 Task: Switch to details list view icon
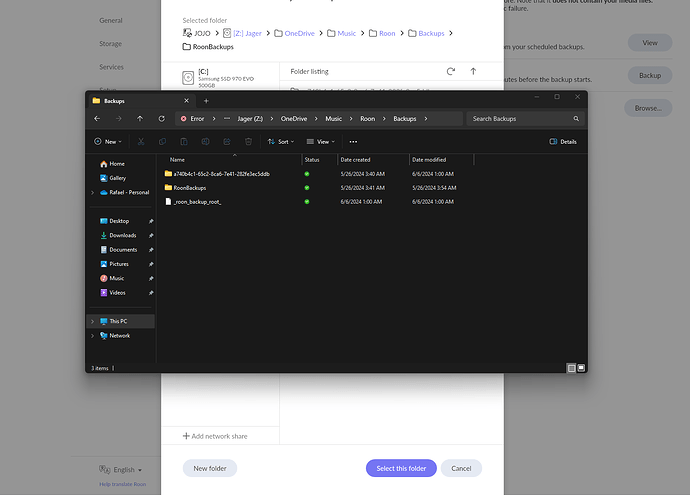571,368
